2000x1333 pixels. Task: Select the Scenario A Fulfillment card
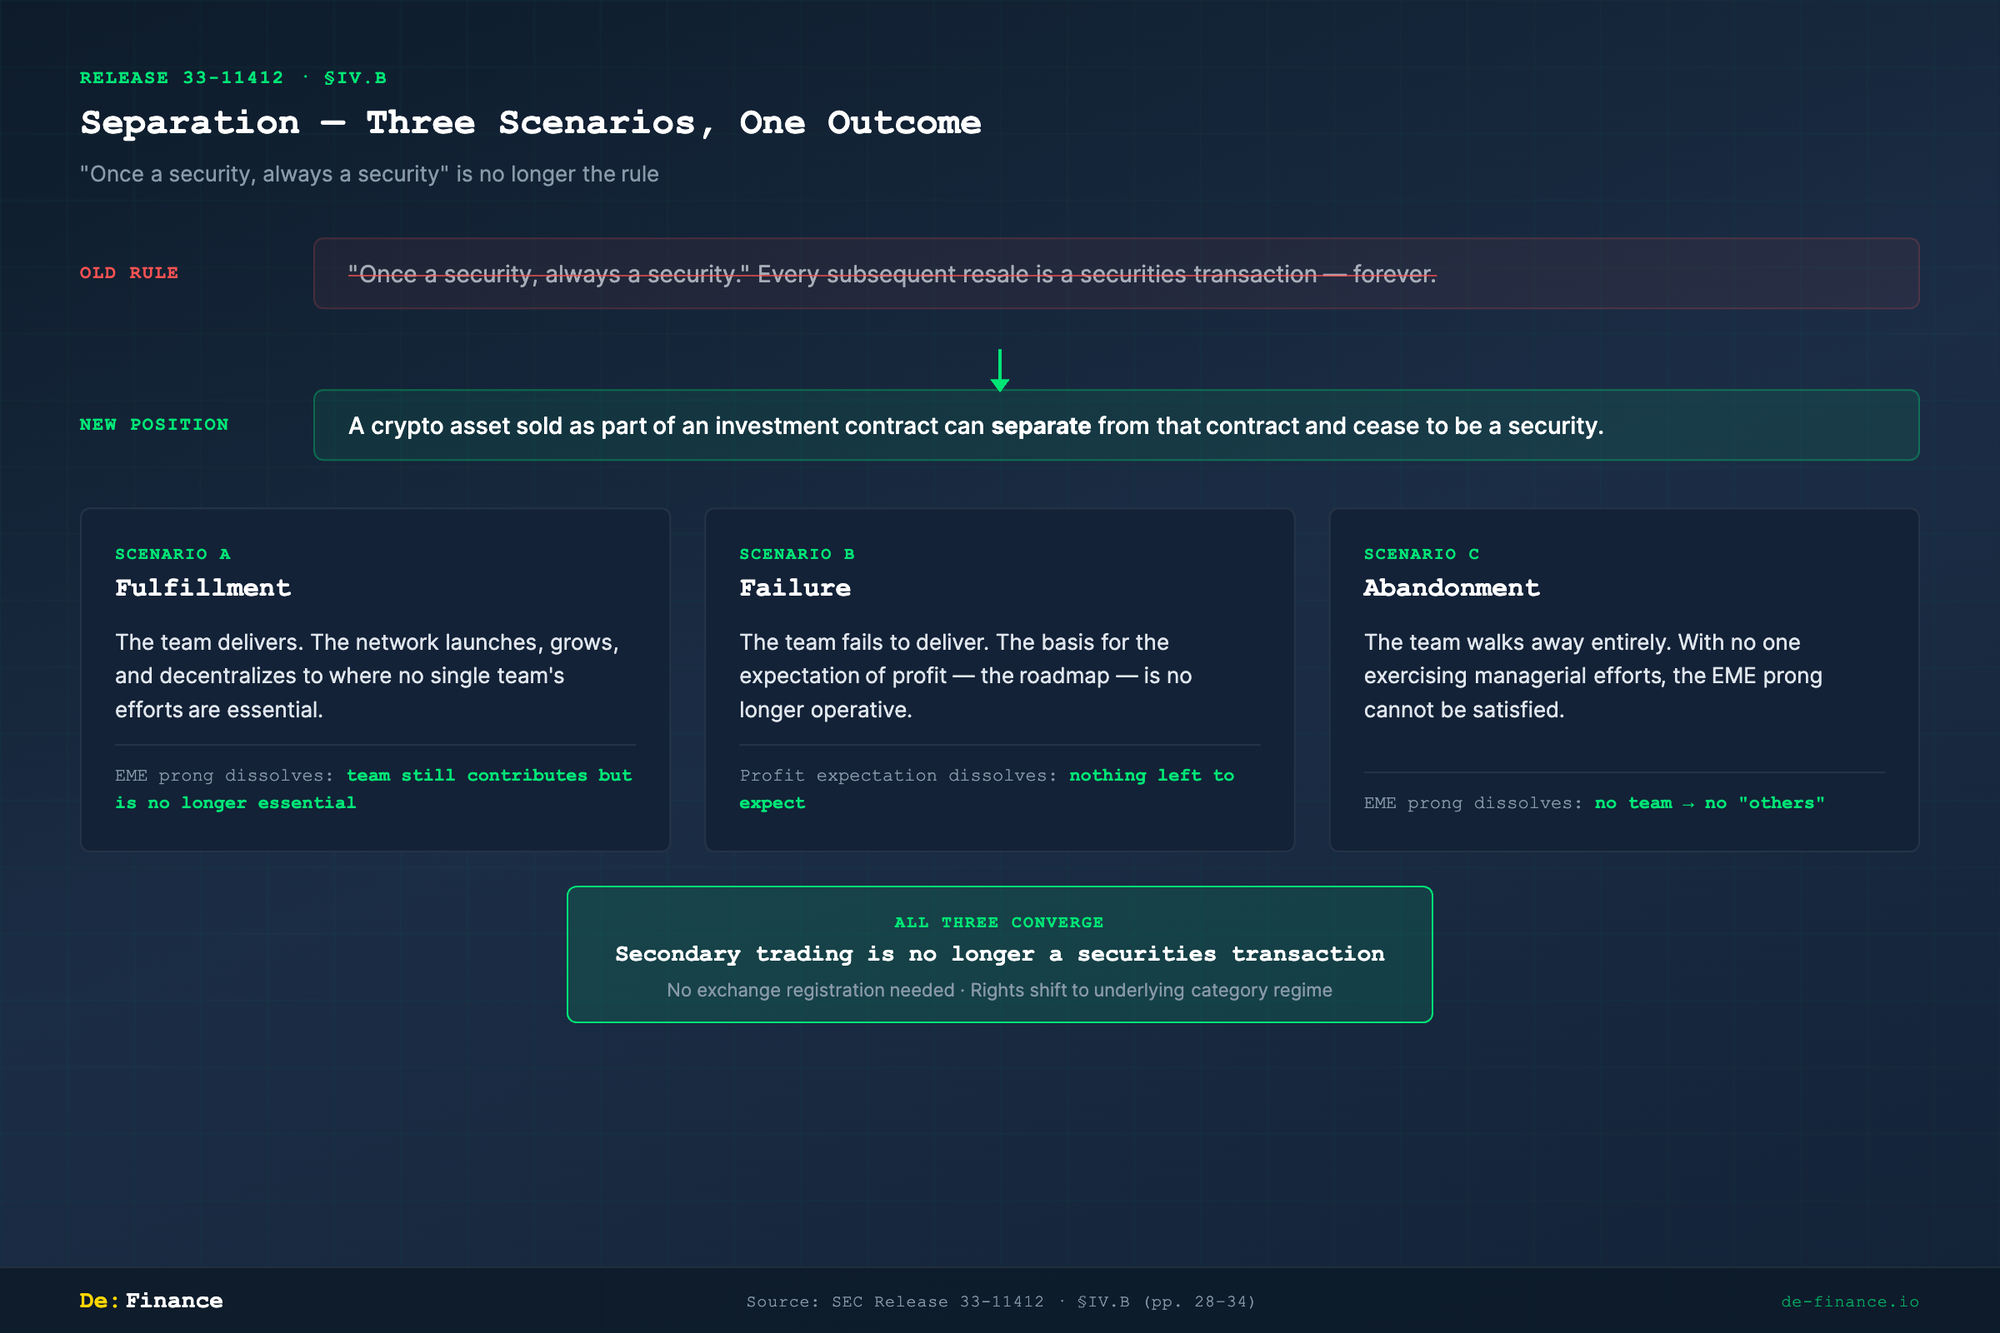(x=375, y=680)
